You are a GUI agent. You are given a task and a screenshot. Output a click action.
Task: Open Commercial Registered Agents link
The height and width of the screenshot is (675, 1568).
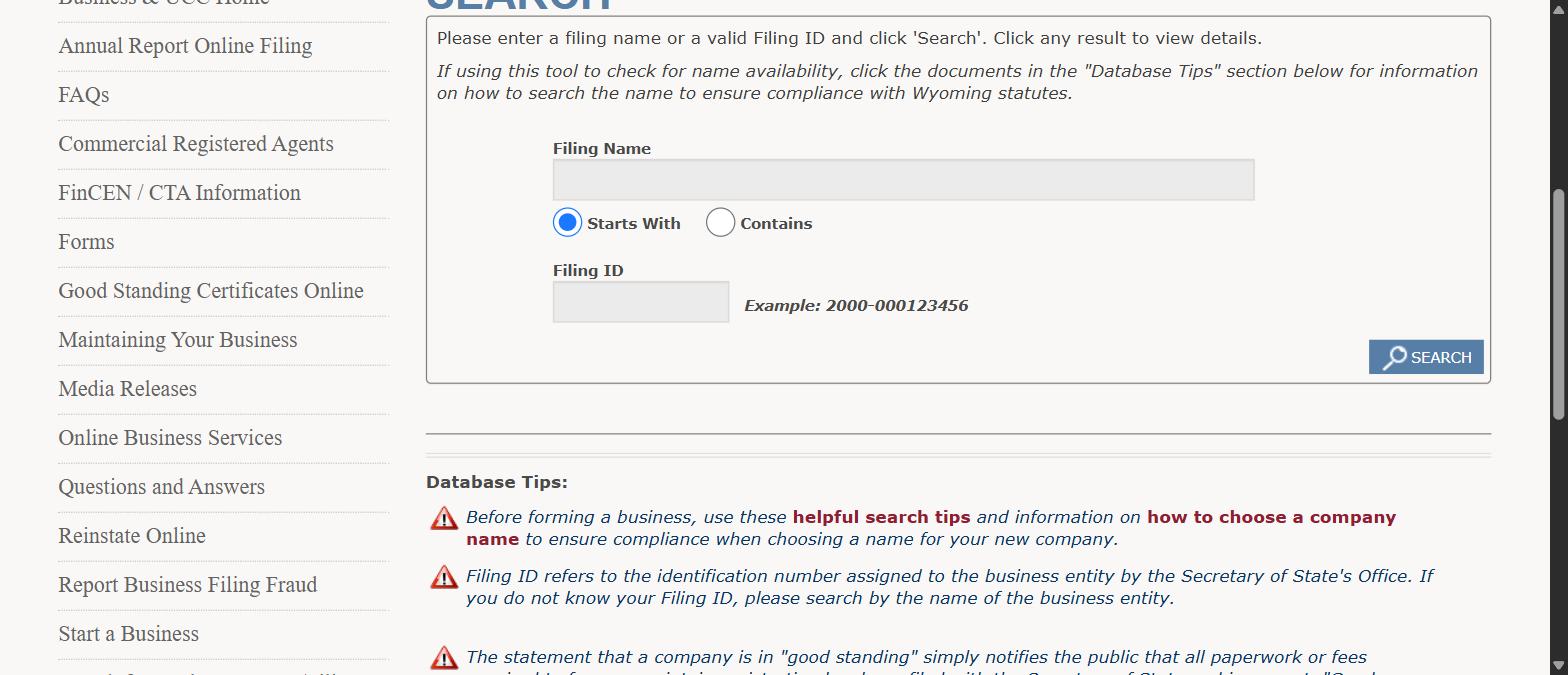tap(196, 144)
